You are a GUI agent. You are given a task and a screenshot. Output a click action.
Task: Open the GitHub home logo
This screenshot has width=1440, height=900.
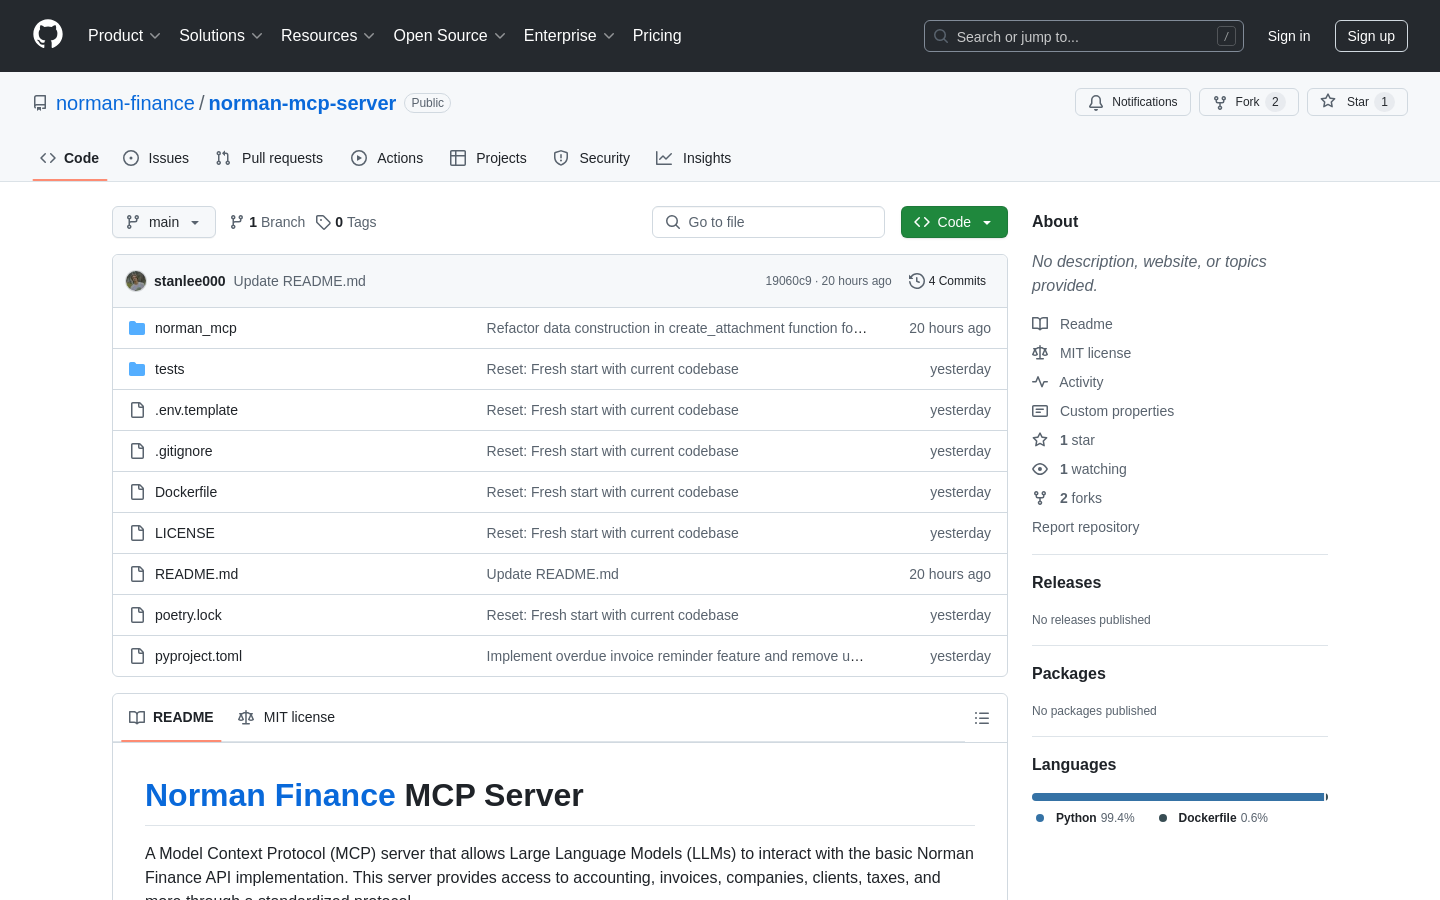(48, 35)
